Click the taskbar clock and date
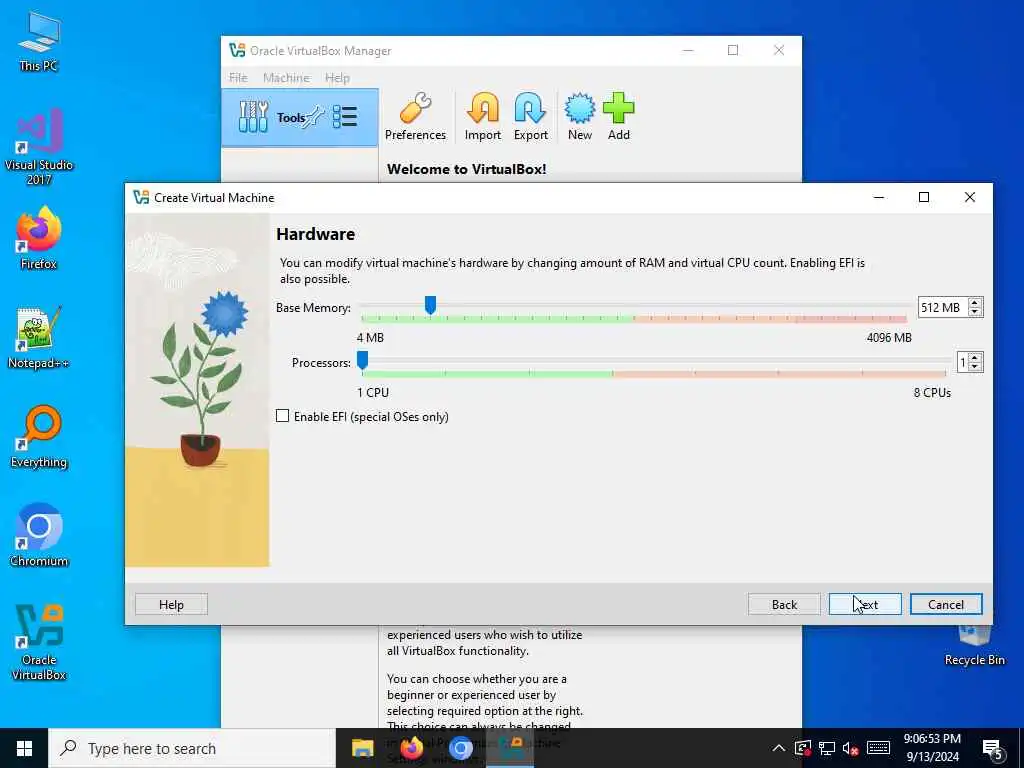Image resolution: width=1024 pixels, height=768 pixels. coord(932,748)
